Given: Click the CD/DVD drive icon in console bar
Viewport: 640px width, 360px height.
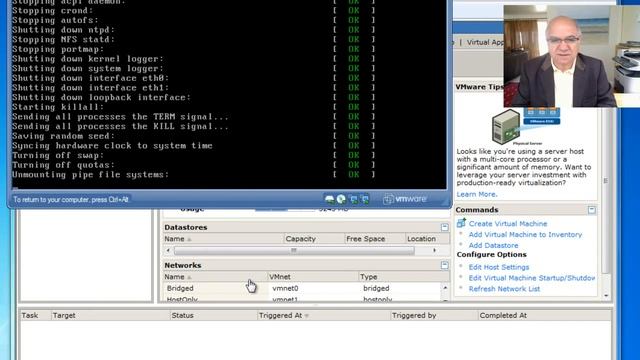Looking at the screenshot, I should tap(341, 199).
